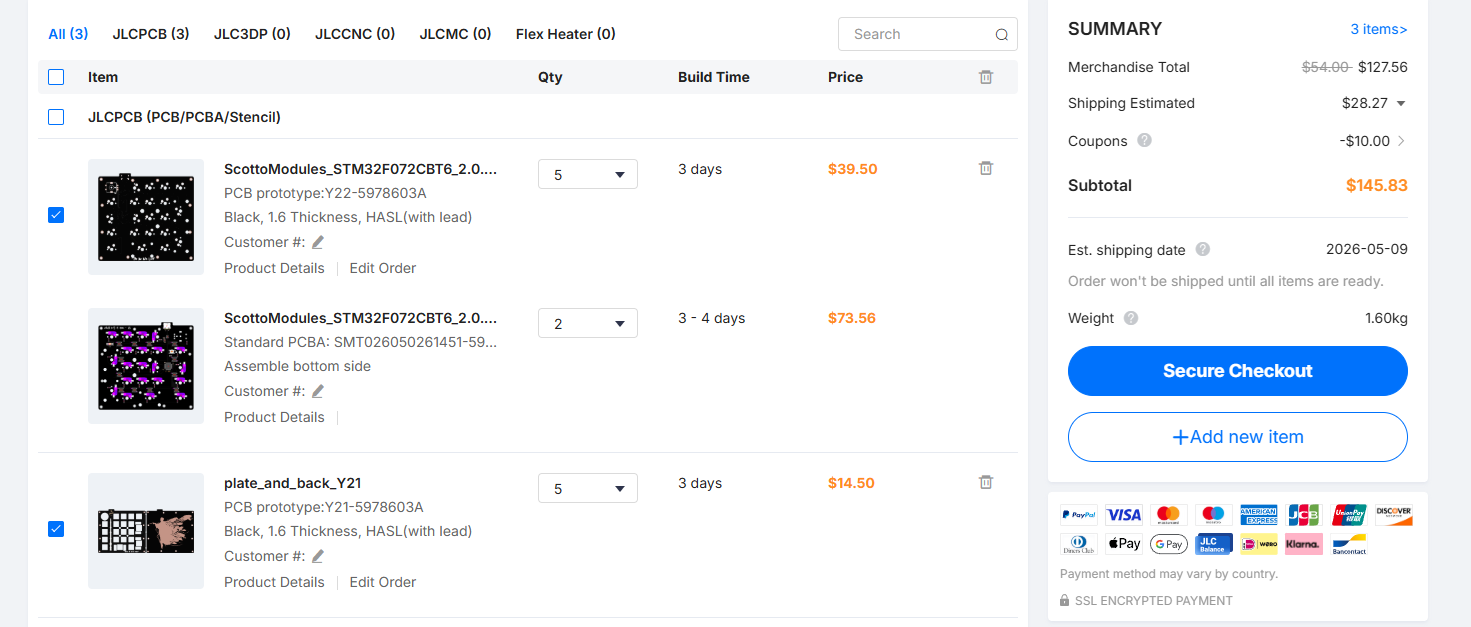Click the trash icon in the table header
Image resolution: width=1471 pixels, height=627 pixels.
[986, 77]
